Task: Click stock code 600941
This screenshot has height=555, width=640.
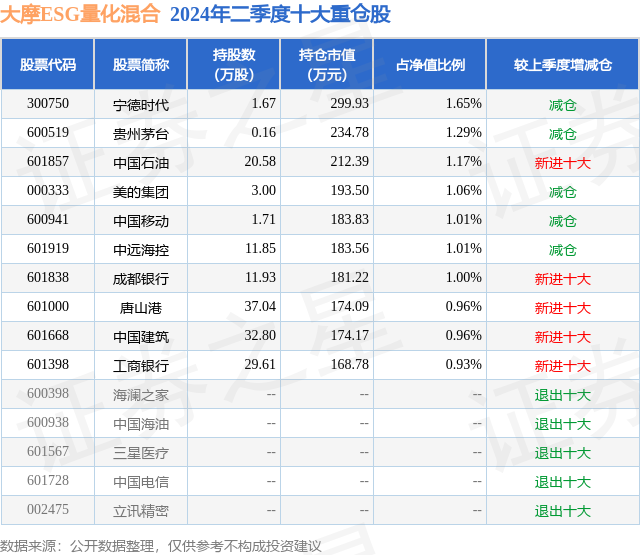Action: (48, 220)
